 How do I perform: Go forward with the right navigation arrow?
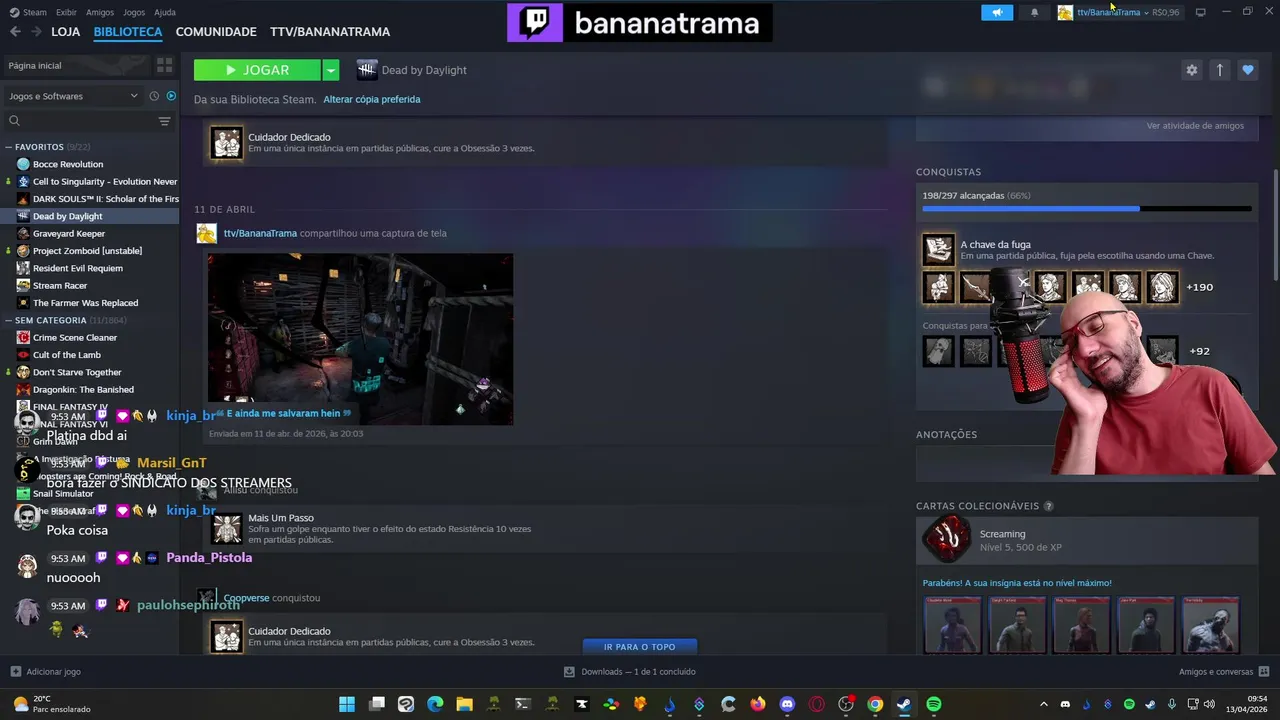(36, 32)
